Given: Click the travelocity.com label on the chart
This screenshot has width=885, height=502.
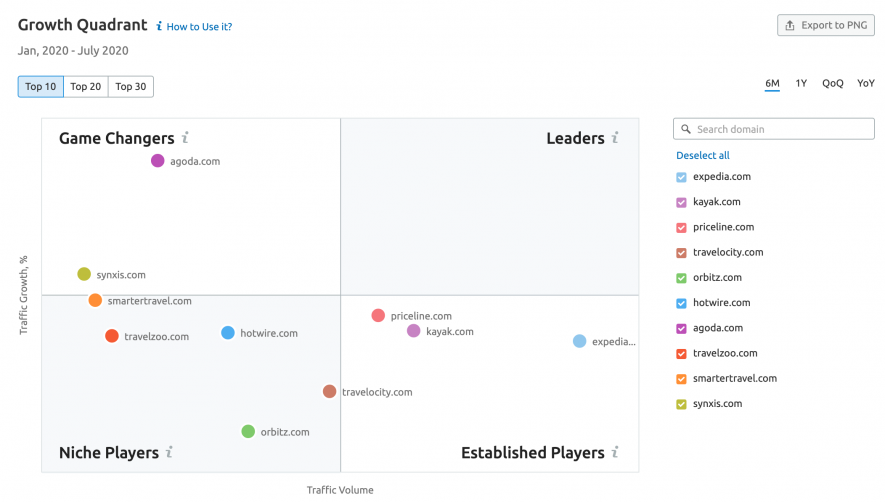Looking at the screenshot, I should pyautogui.click(x=377, y=392).
